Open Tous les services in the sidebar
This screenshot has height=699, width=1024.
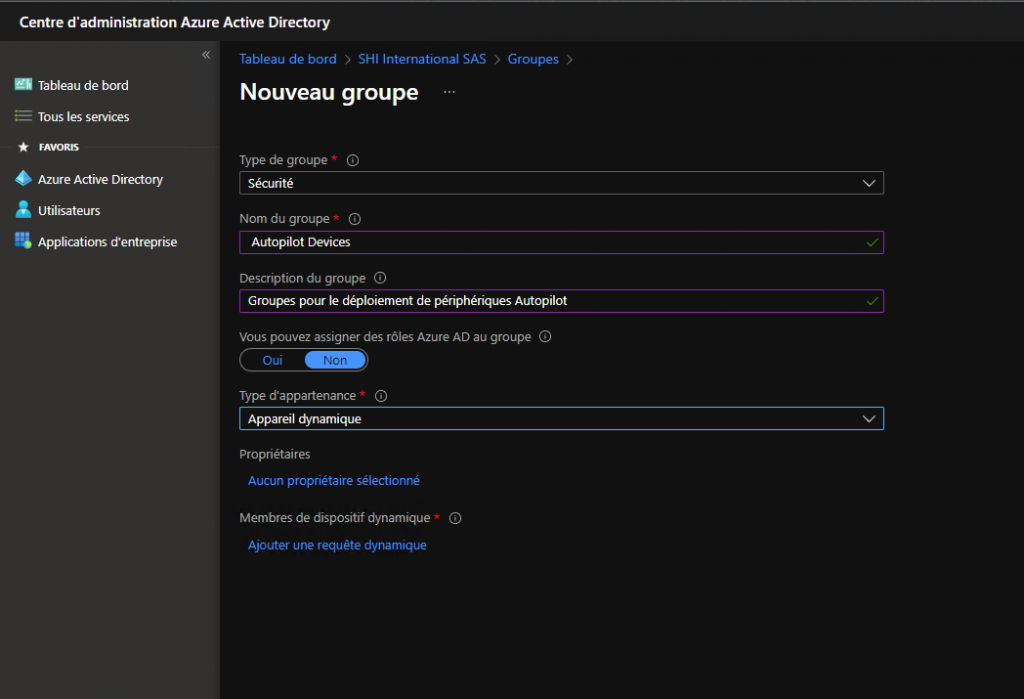pos(84,116)
